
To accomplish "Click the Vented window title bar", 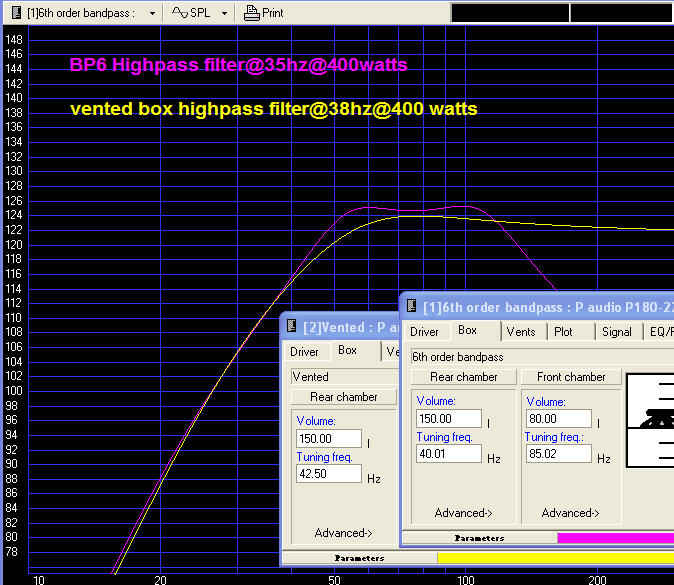I will pyautogui.click(x=340, y=327).
